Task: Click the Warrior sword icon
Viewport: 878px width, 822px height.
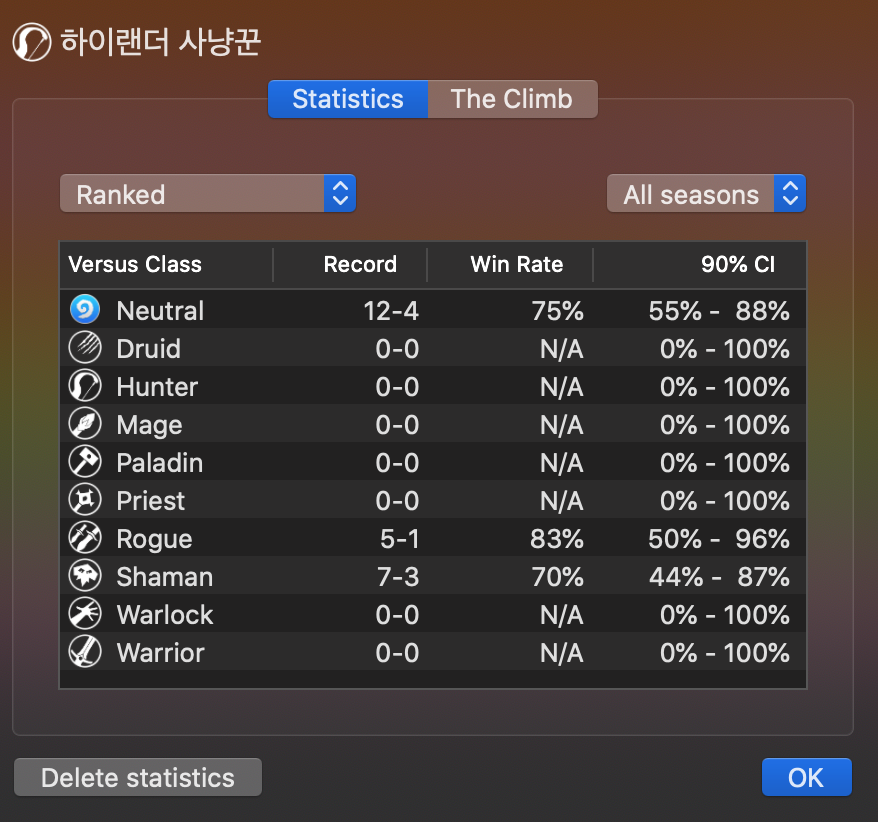Action: (85, 652)
